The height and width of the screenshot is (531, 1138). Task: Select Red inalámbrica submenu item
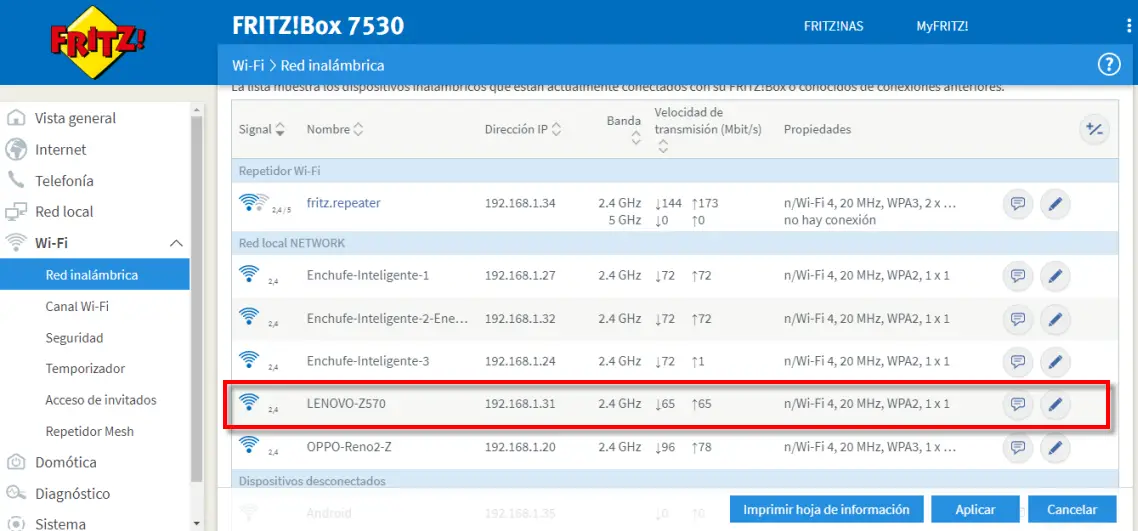pos(94,275)
